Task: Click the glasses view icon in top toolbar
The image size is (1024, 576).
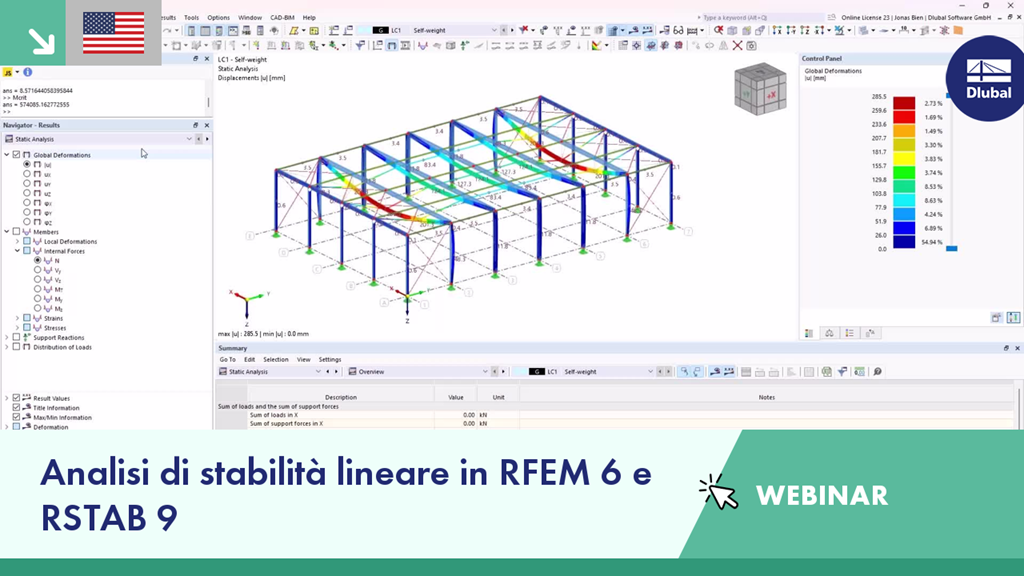Action: 679,31
